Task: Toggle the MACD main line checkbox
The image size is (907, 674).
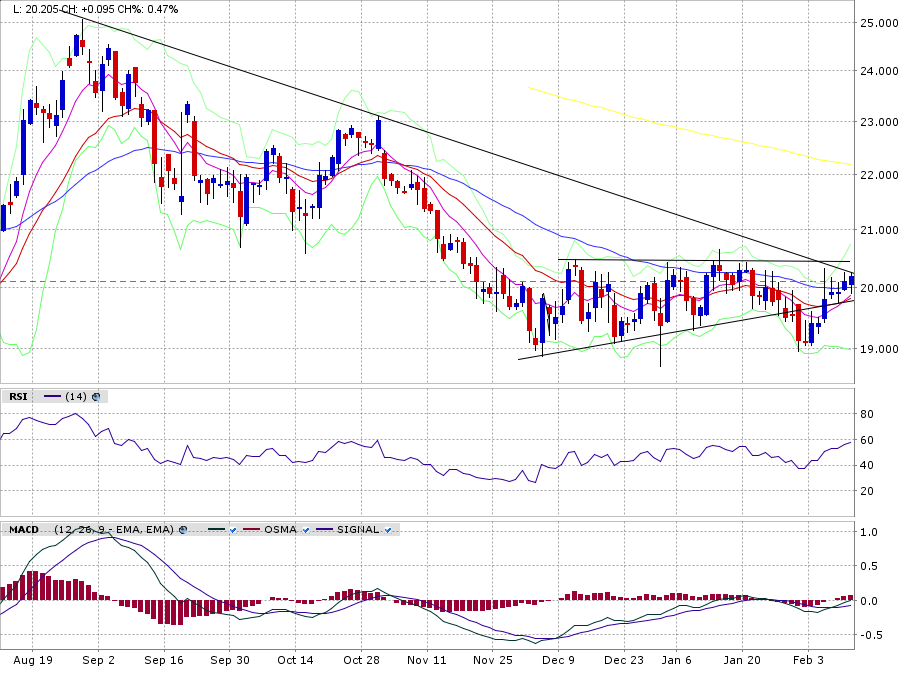Action: 232,529
